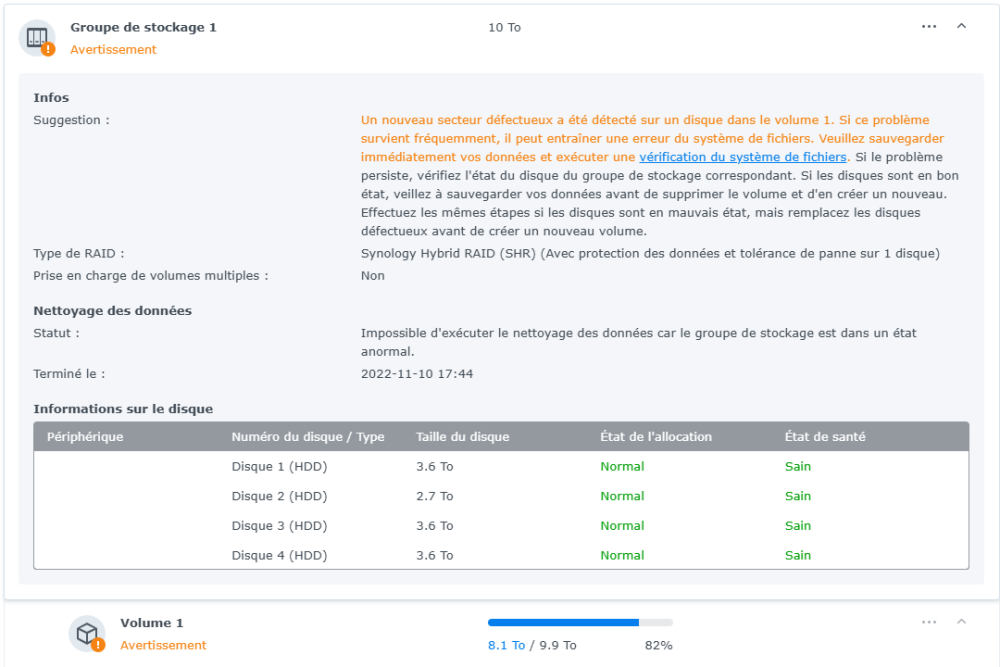The height and width of the screenshot is (667, 1000).
Task: Collapse the Volume 1 section
Action: 962,622
